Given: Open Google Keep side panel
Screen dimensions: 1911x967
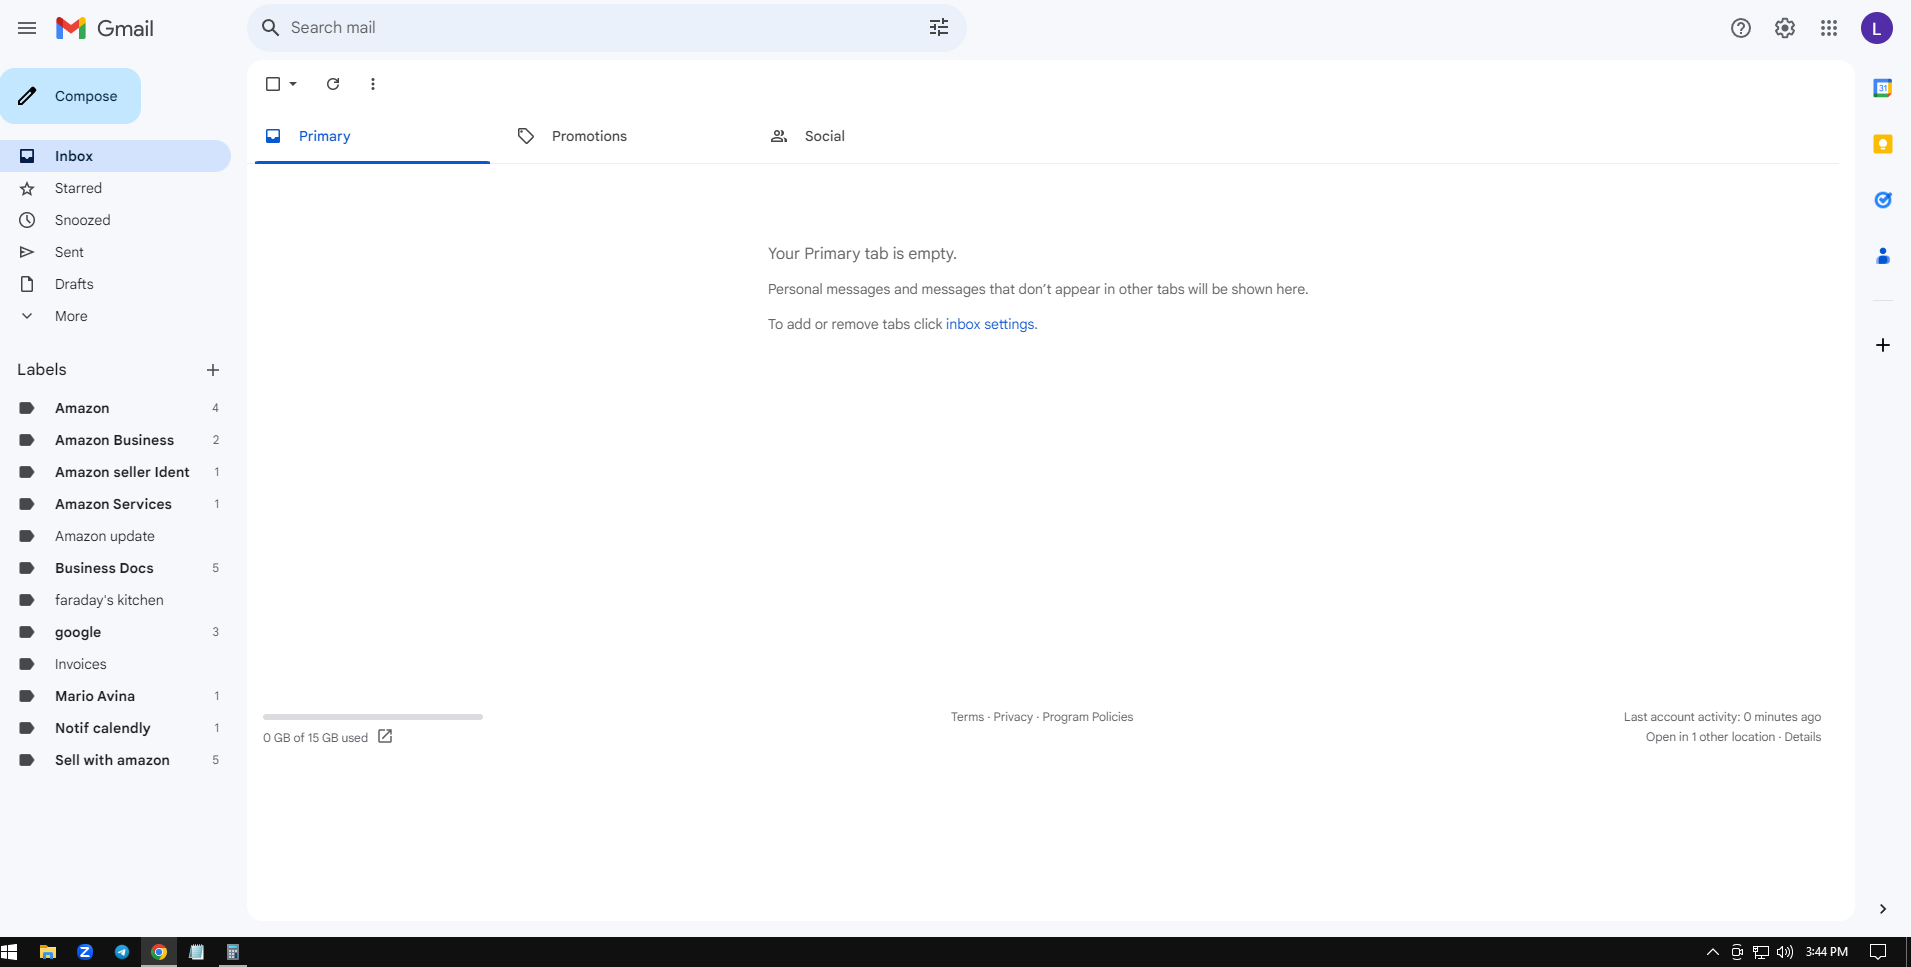Looking at the screenshot, I should 1883,144.
